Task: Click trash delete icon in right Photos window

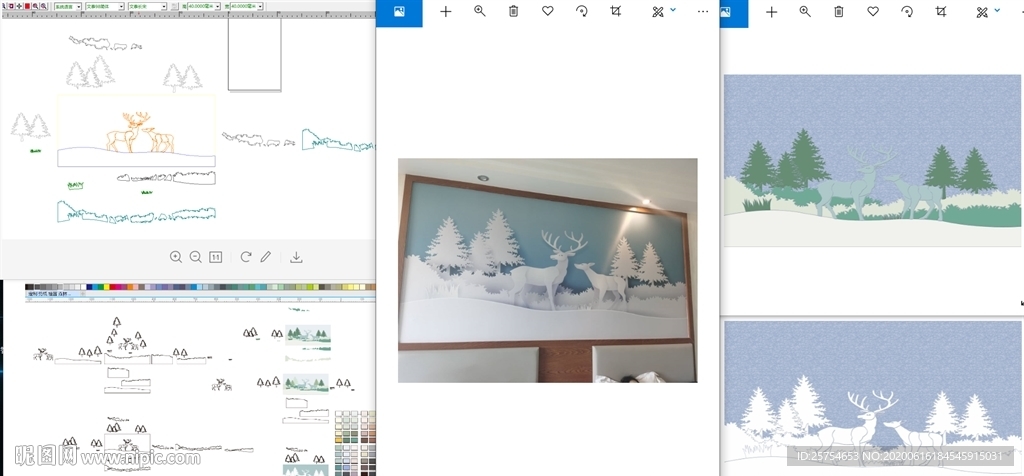Action: pyautogui.click(x=839, y=12)
